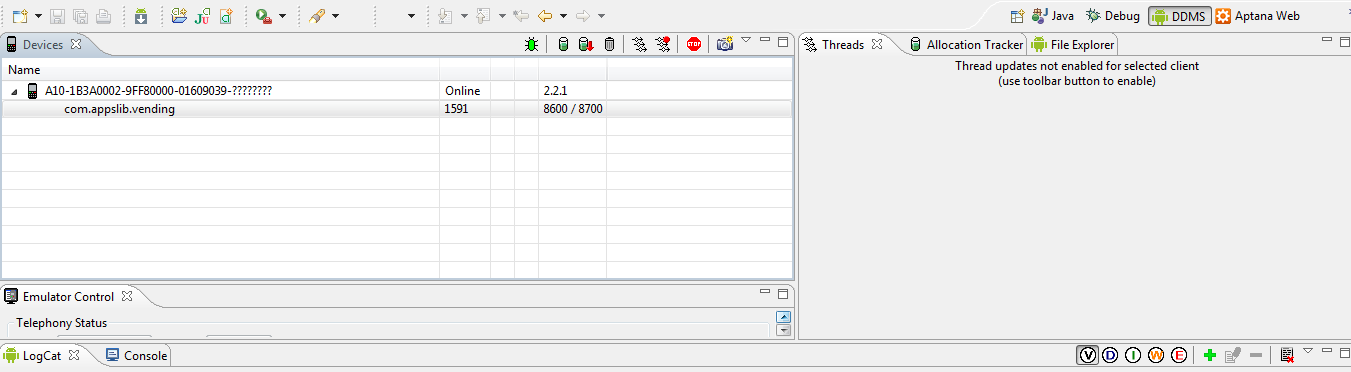
Task: Select the com.appslib.vending process row
Action: [x=397, y=109]
